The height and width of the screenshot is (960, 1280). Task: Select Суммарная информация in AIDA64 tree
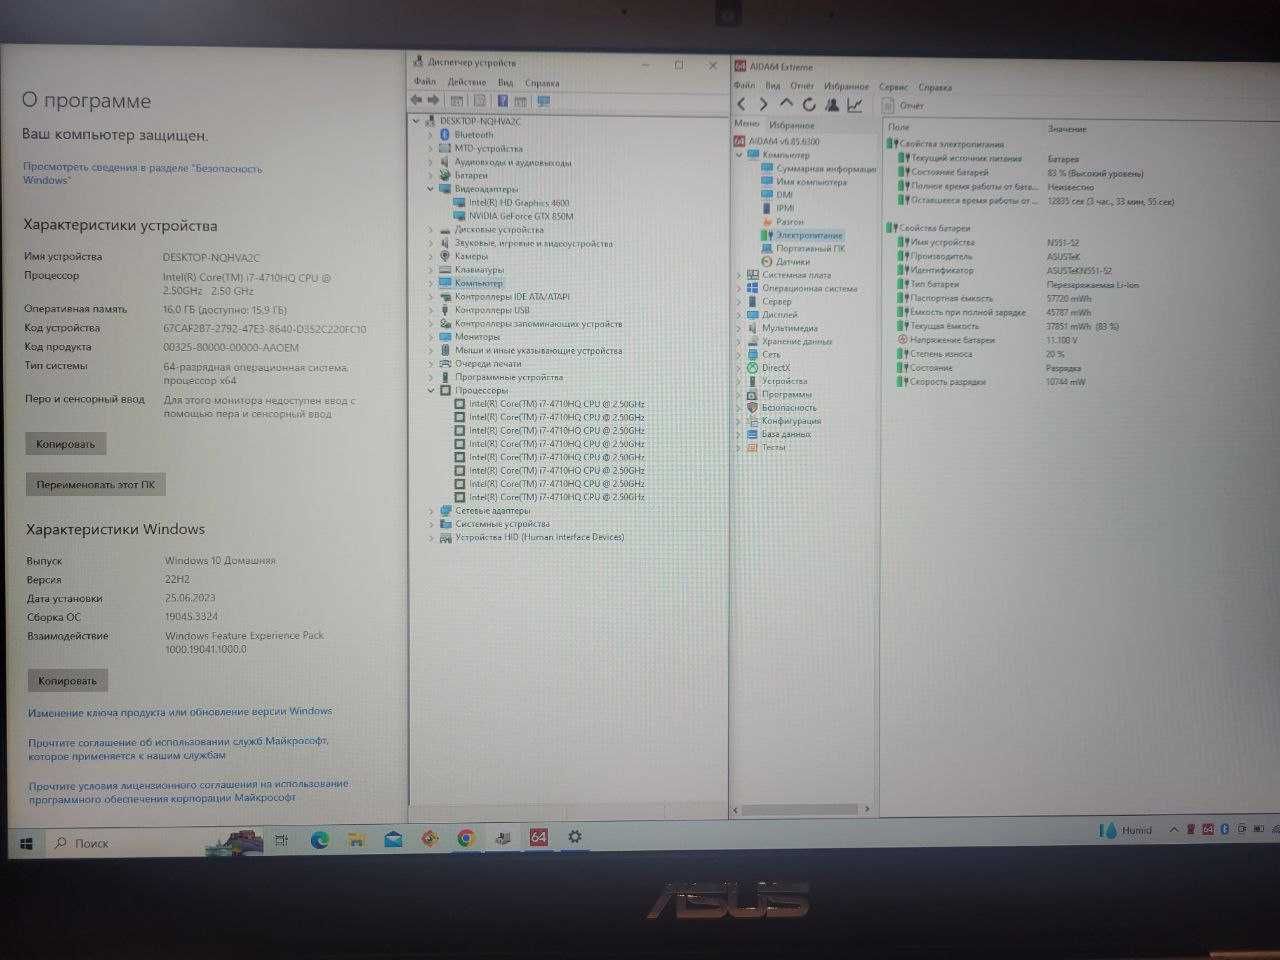click(826, 169)
